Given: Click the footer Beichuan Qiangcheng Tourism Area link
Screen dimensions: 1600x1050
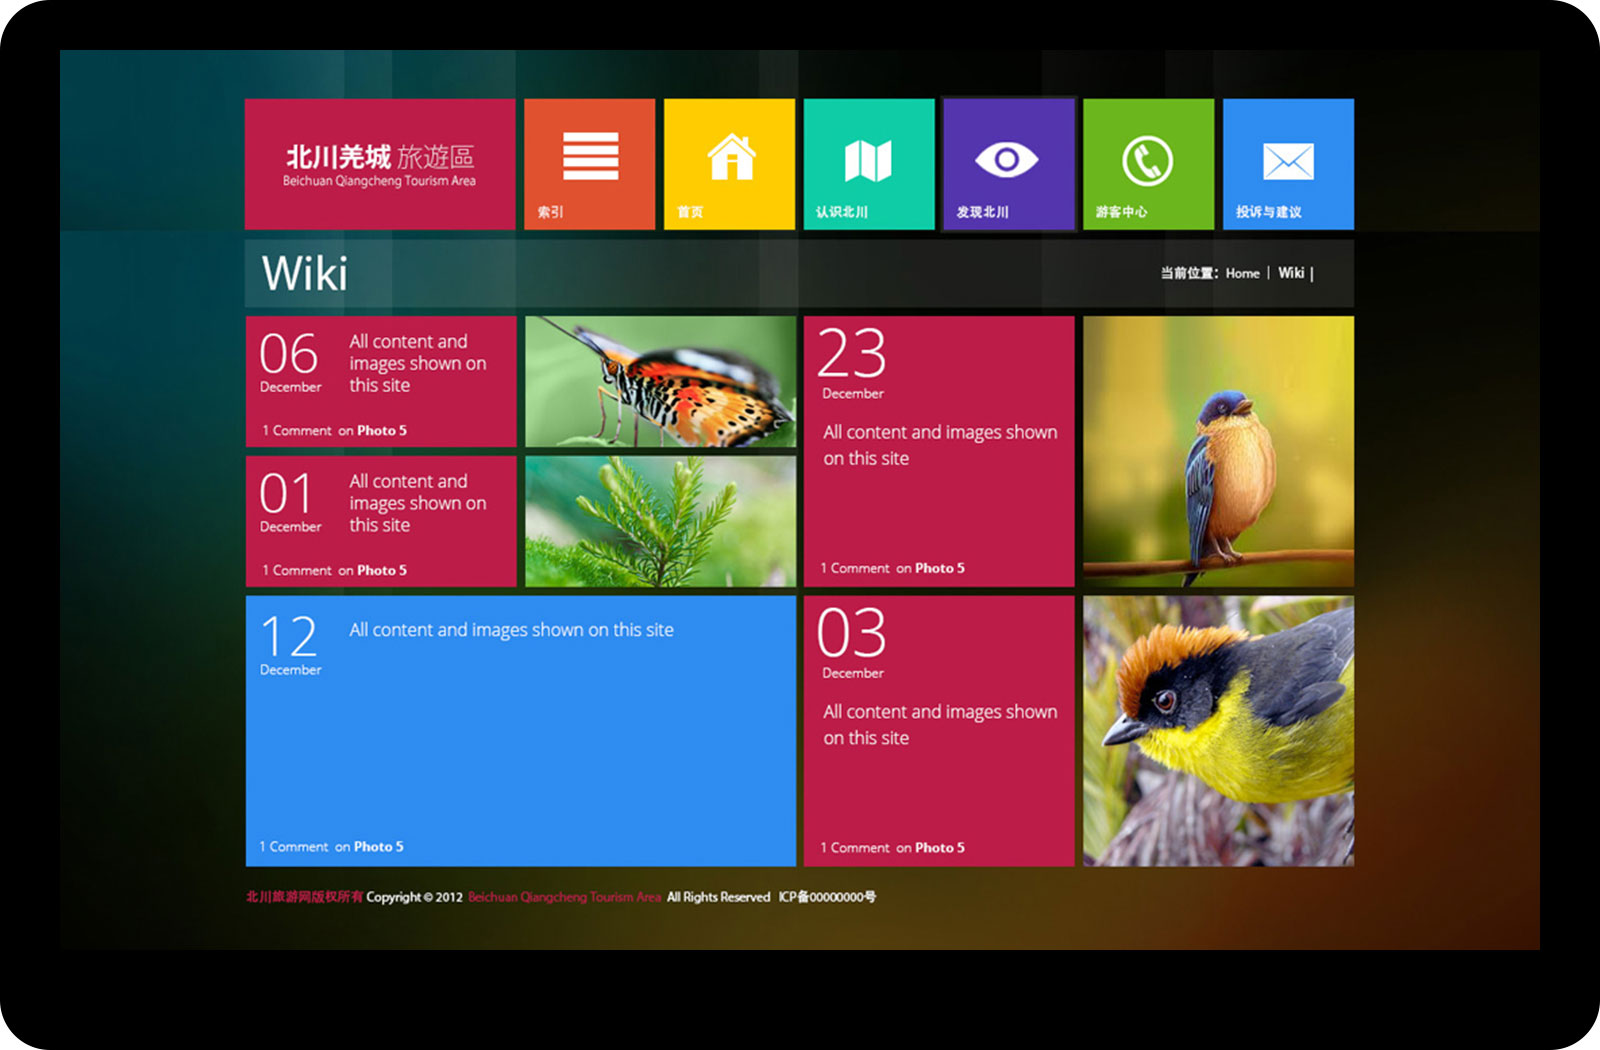Looking at the screenshot, I should [564, 897].
